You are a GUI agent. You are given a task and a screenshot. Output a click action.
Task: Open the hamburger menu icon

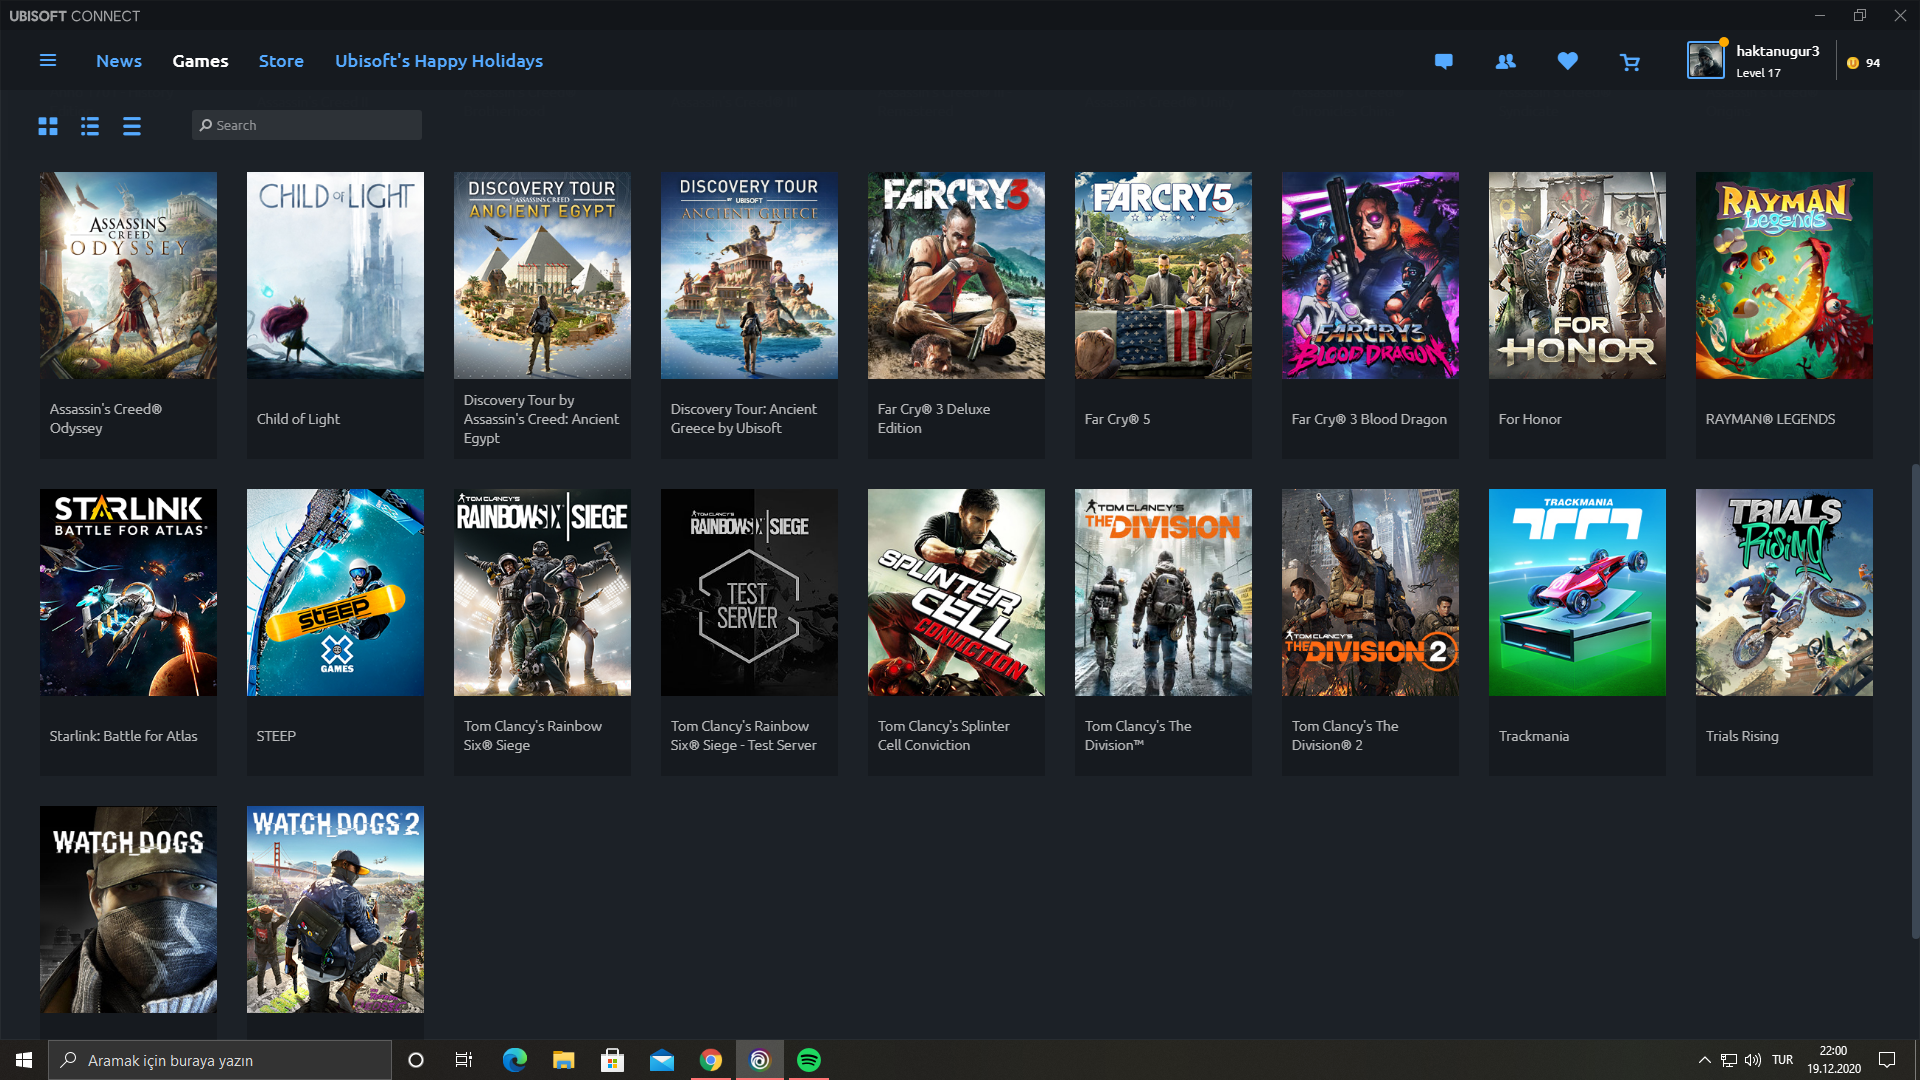[47, 61]
